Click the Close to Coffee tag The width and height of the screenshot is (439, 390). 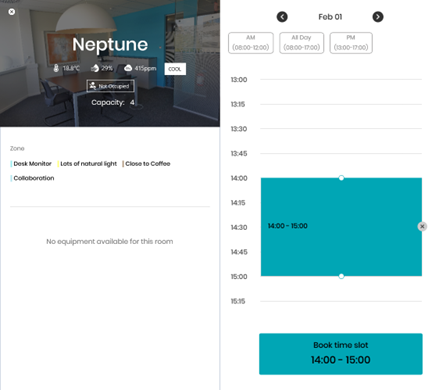click(146, 164)
